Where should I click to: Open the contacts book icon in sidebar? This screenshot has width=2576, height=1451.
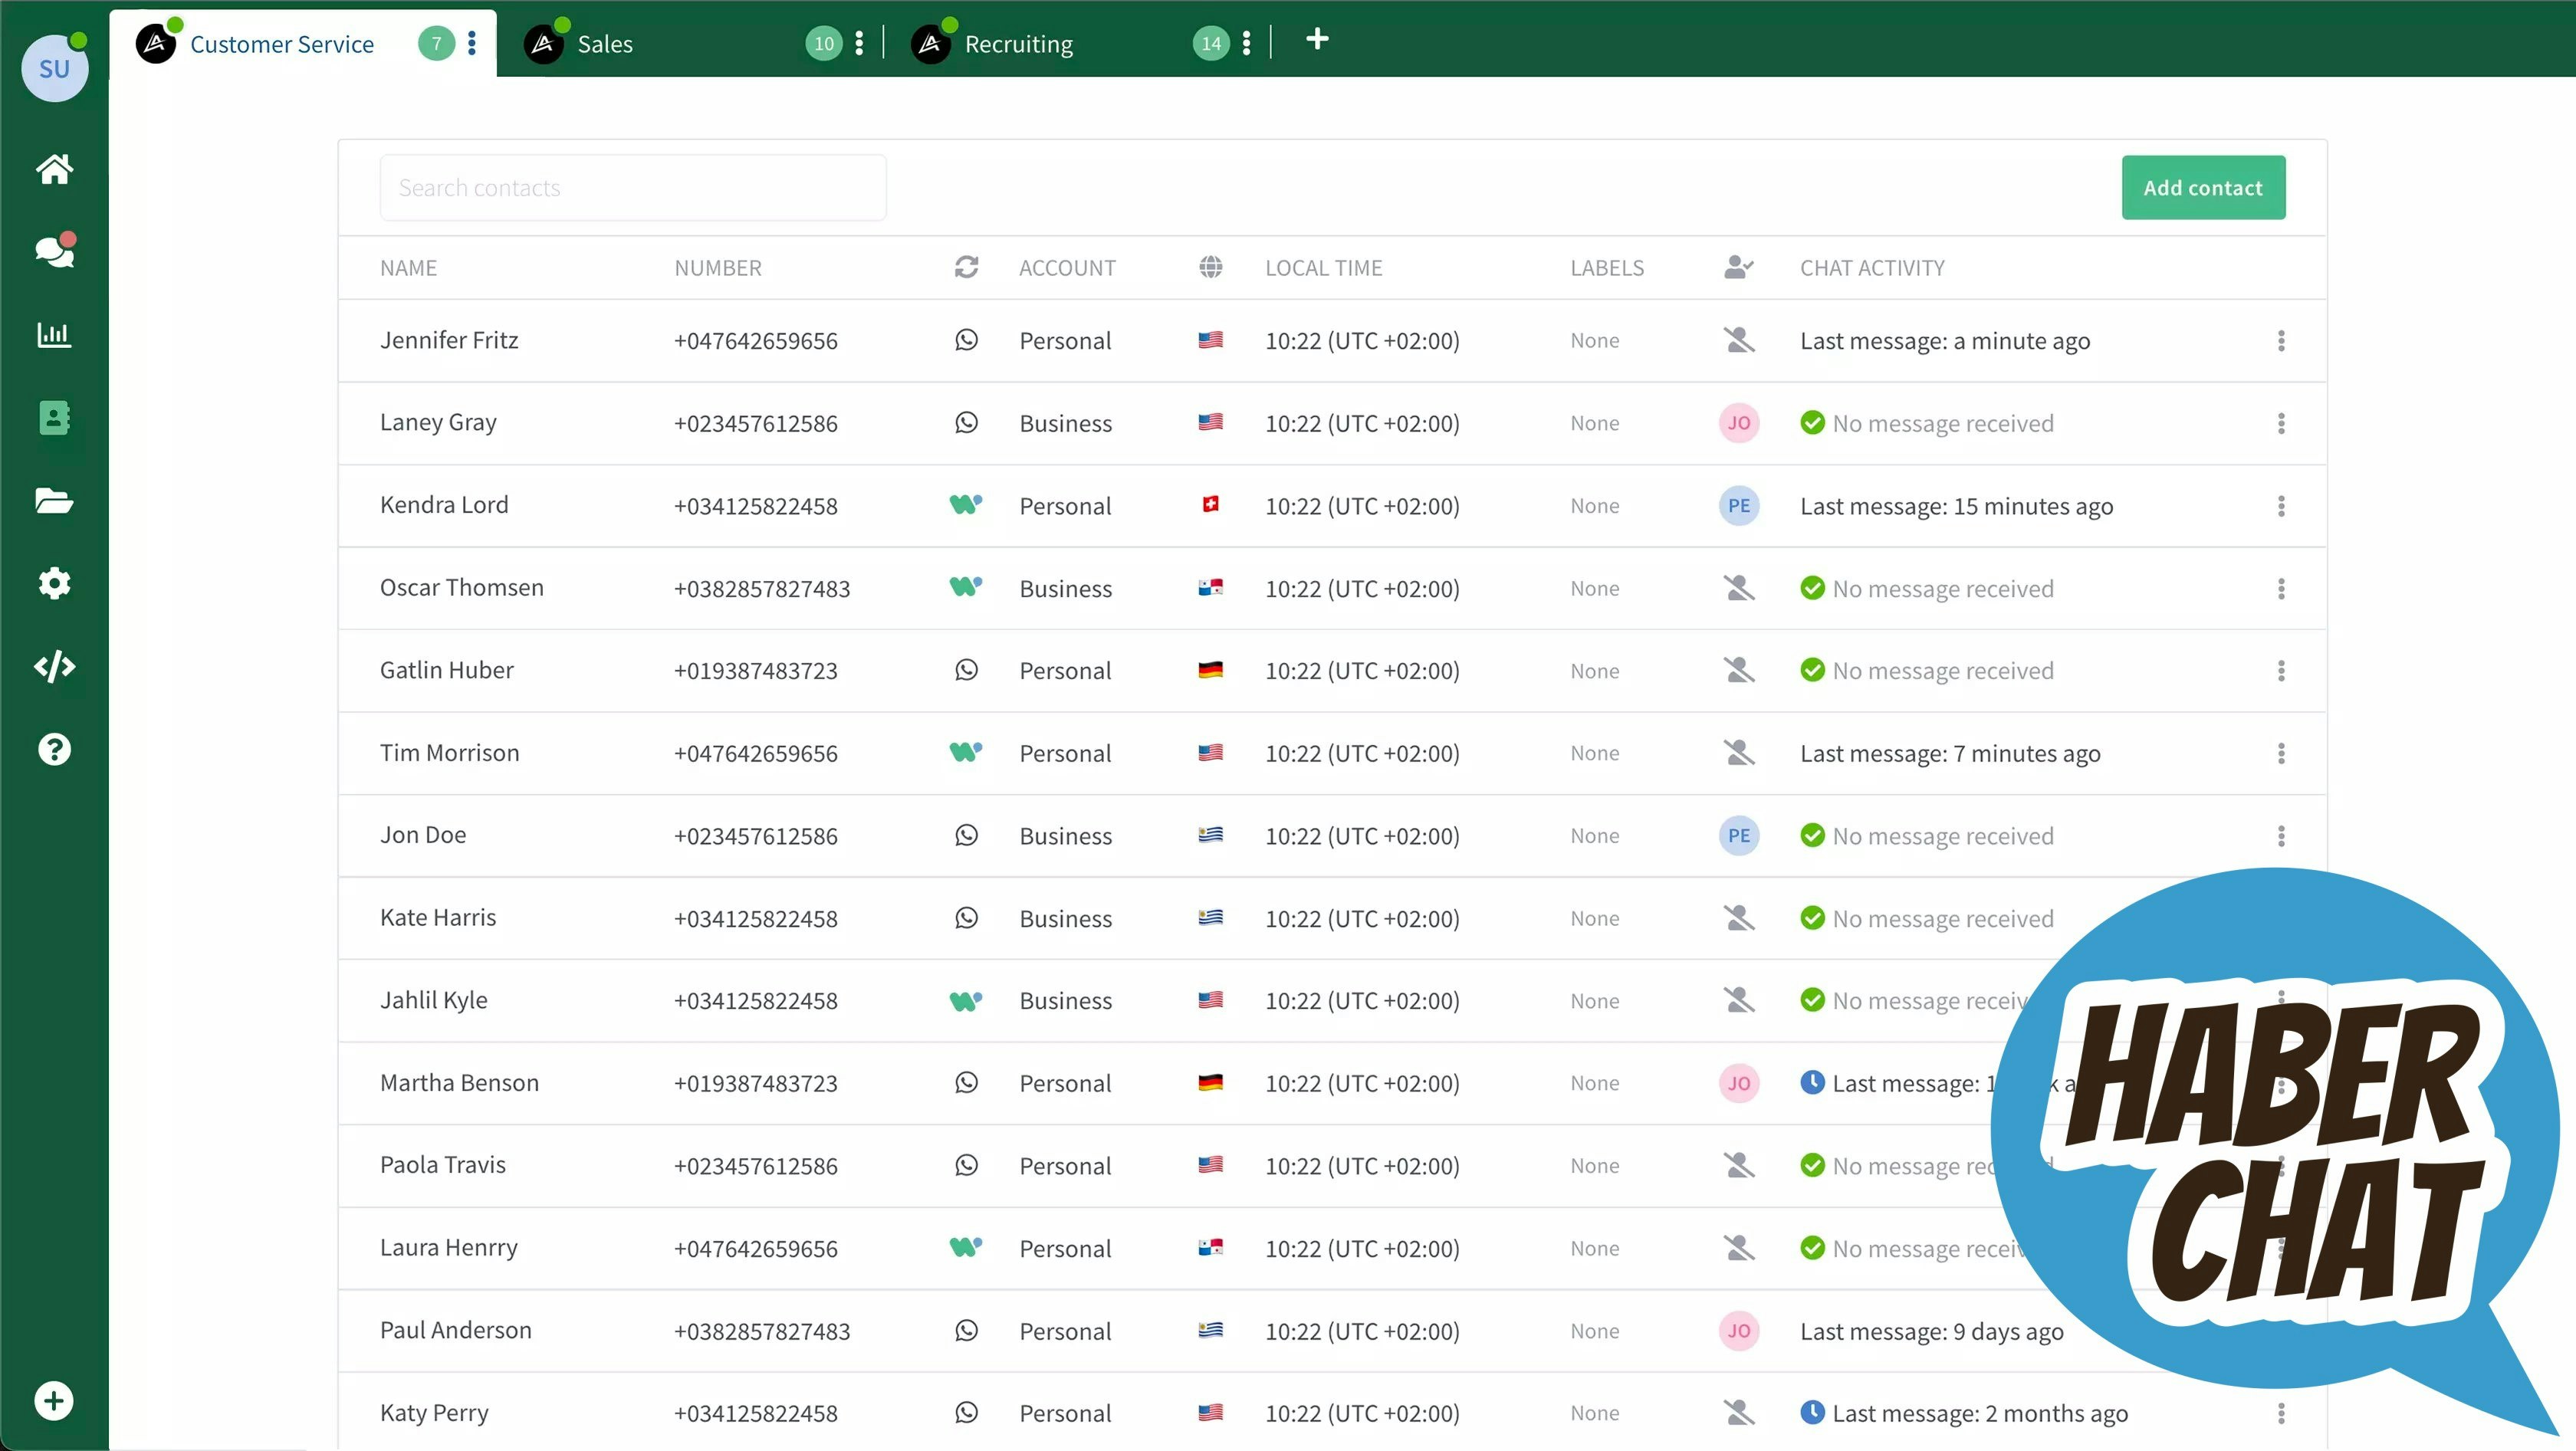(x=54, y=418)
